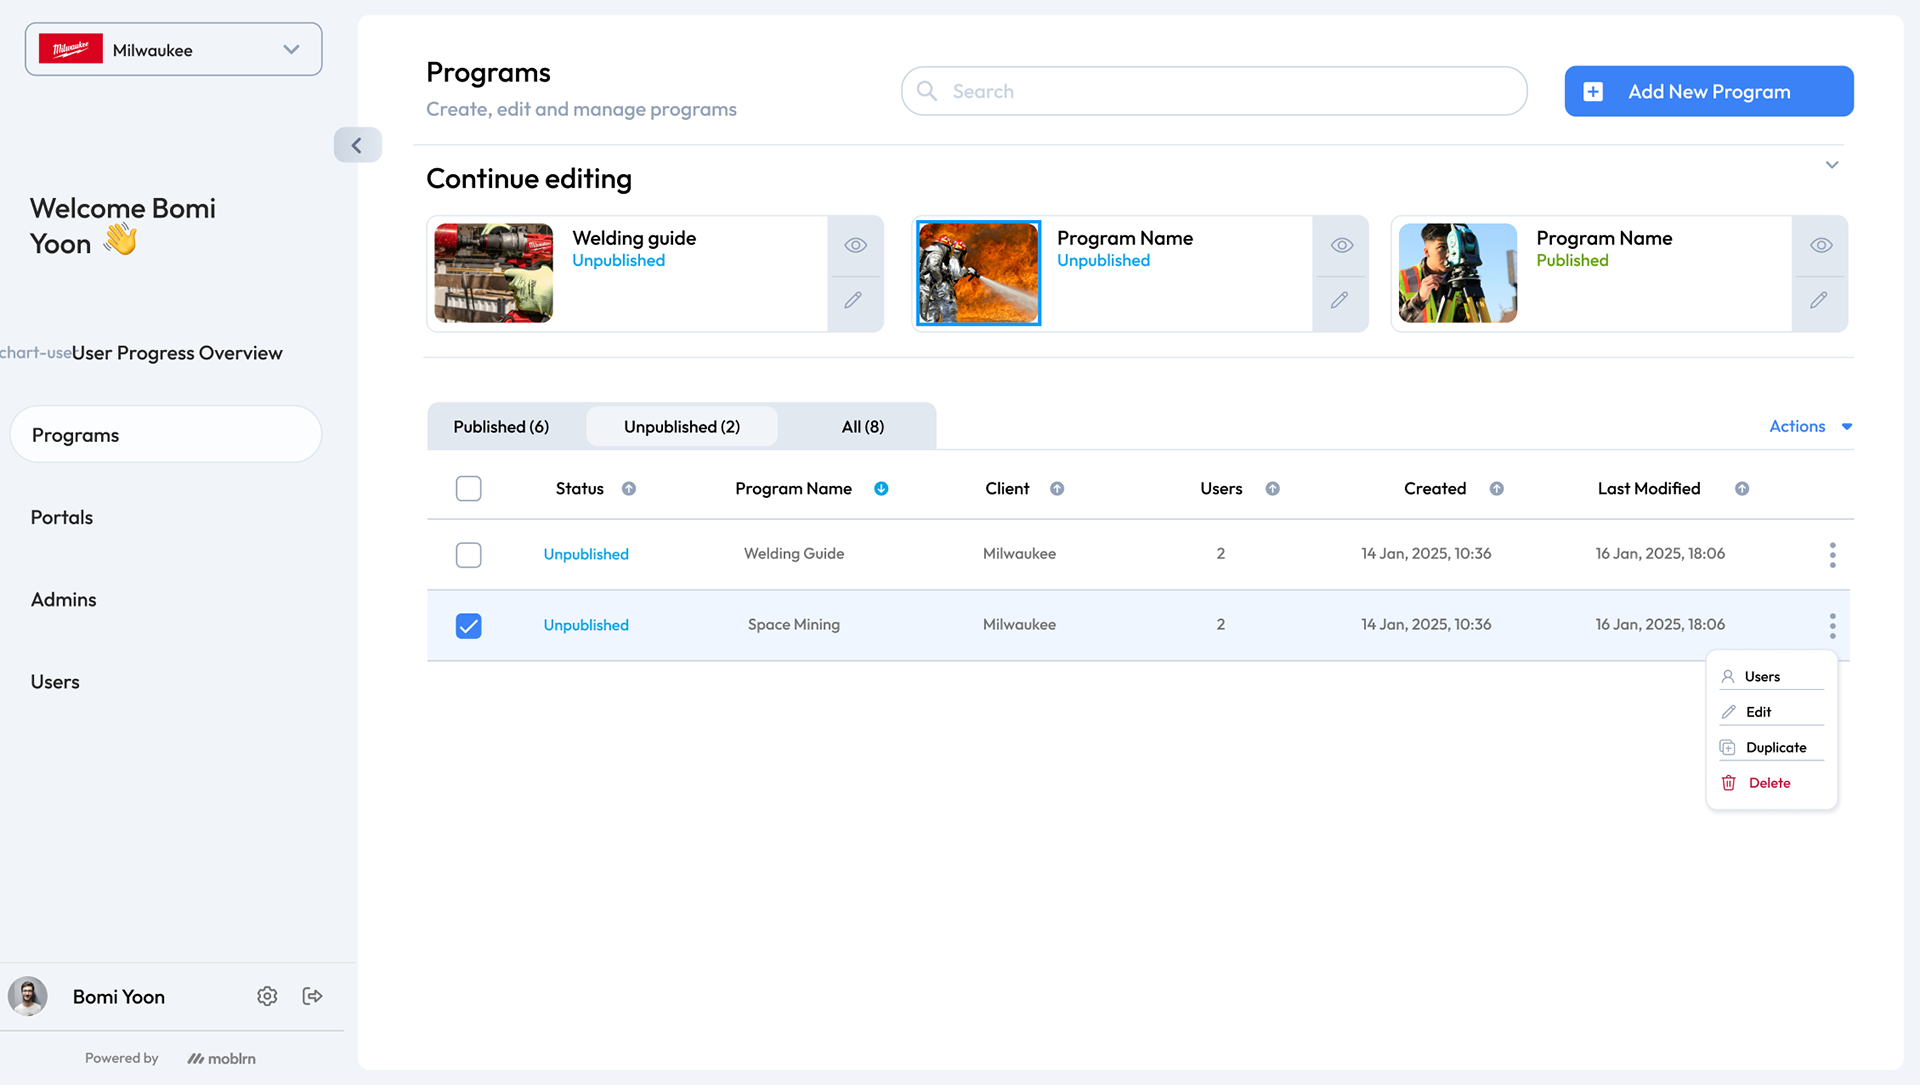This screenshot has width=1920, height=1085.
Task: Click the settings gear next to Bomi Yoon
Action: click(x=267, y=996)
